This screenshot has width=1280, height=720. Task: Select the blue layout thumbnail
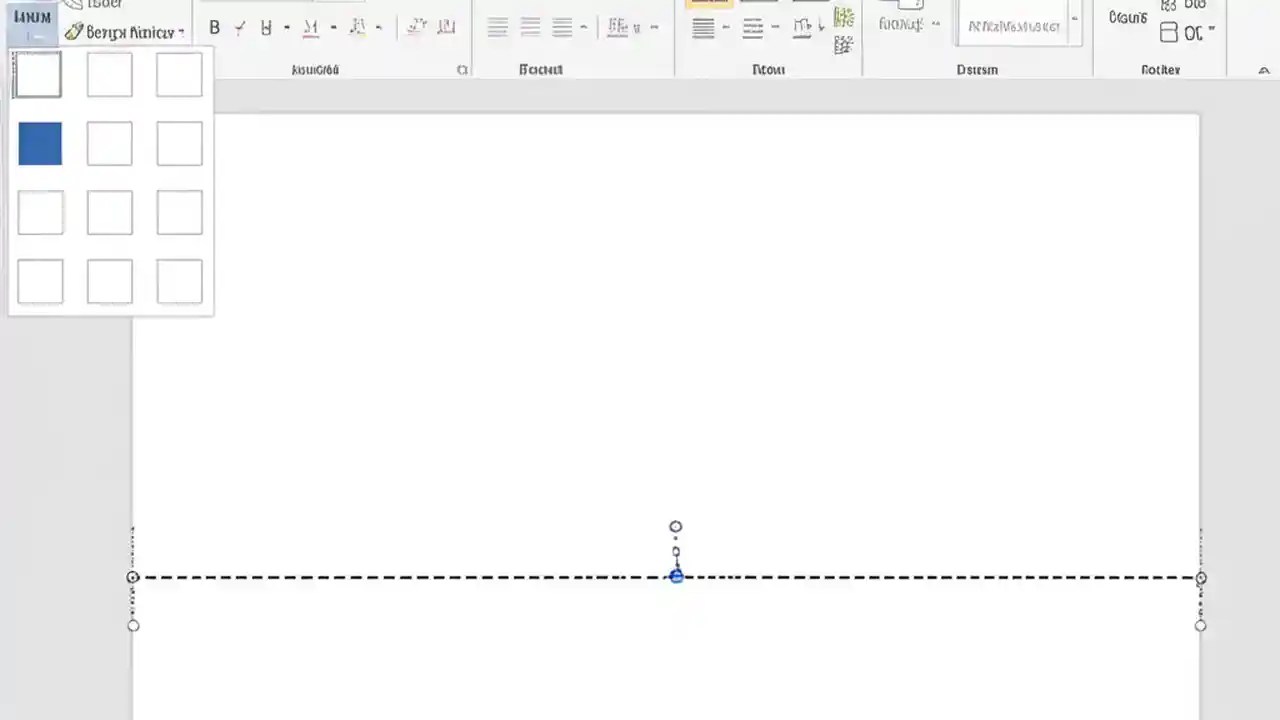[x=39, y=143]
